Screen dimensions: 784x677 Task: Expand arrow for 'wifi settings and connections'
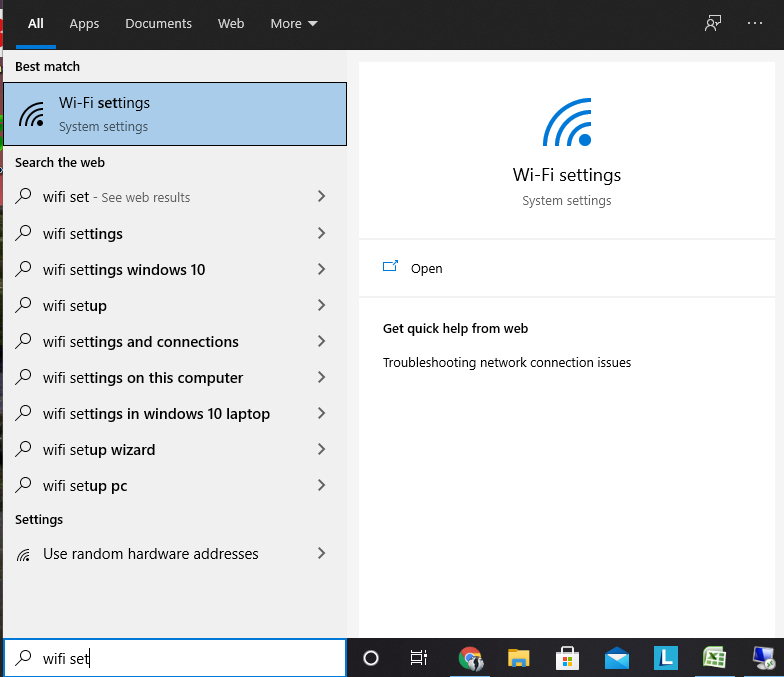(x=322, y=341)
